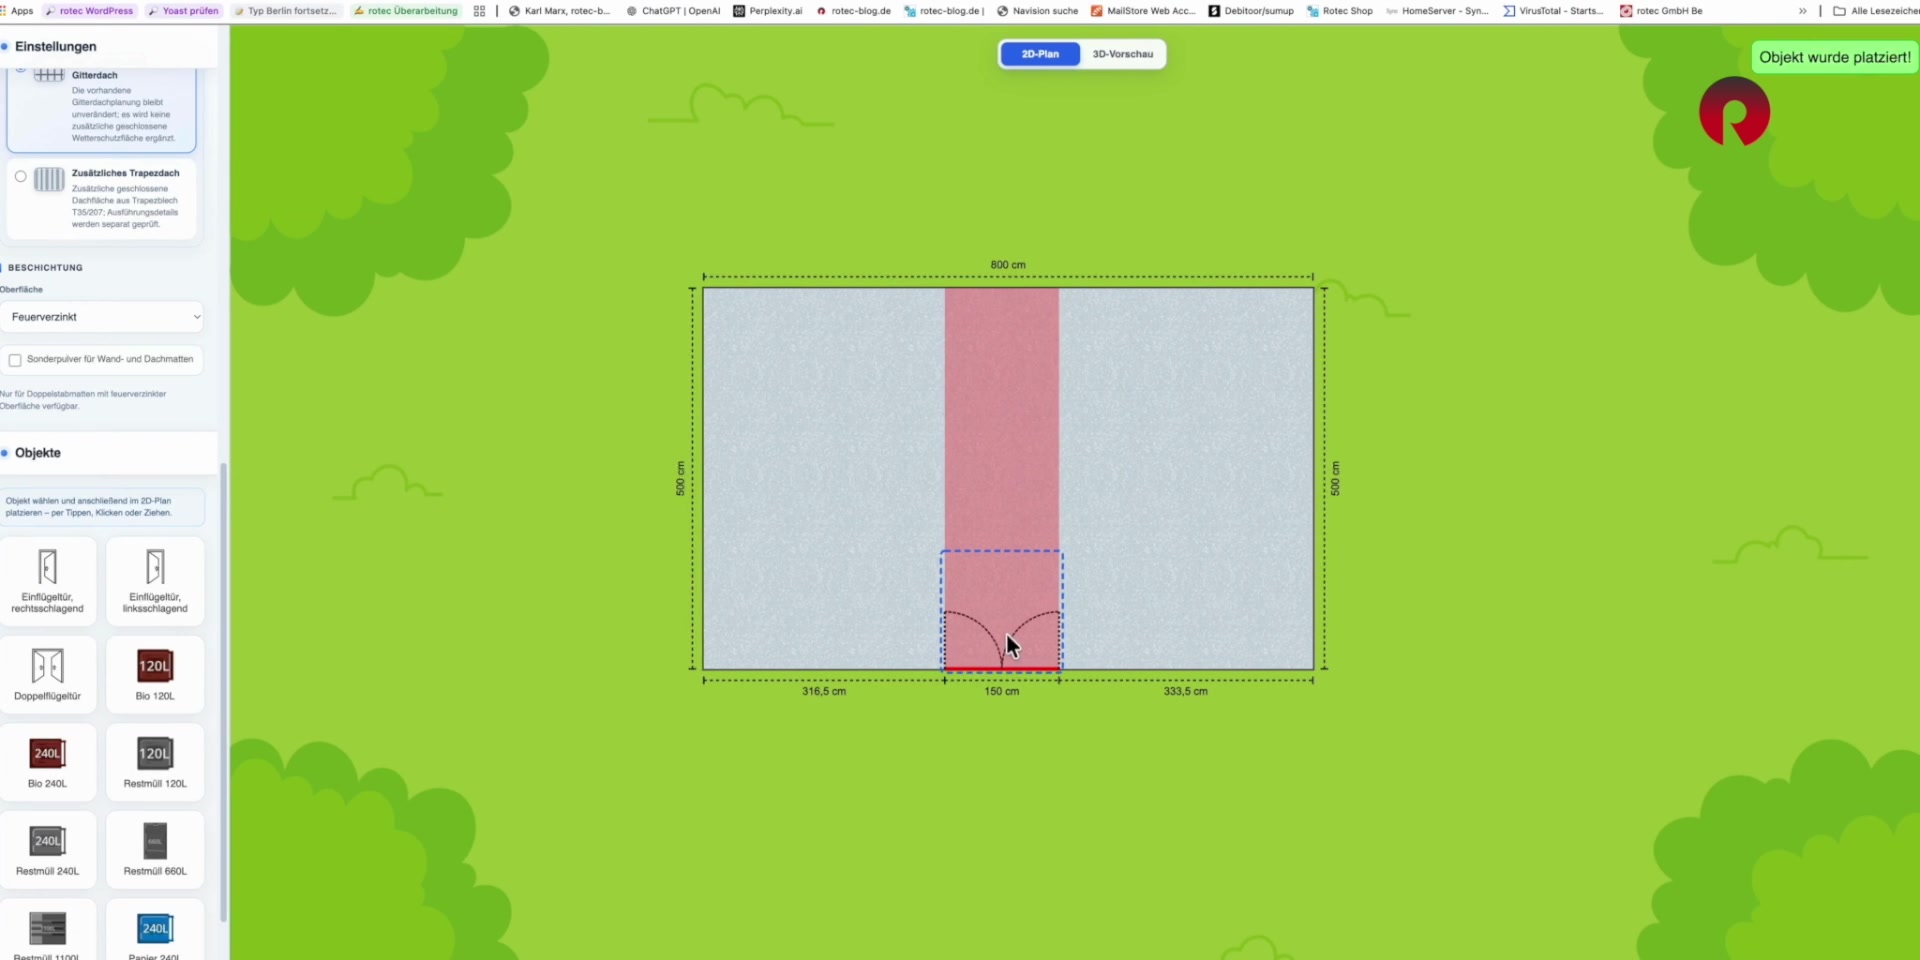Open the bookmark grid icon in bookmarks bar
The height and width of the screenshot is (960, 1920).
pyautogui.click(x=479, y=11)
